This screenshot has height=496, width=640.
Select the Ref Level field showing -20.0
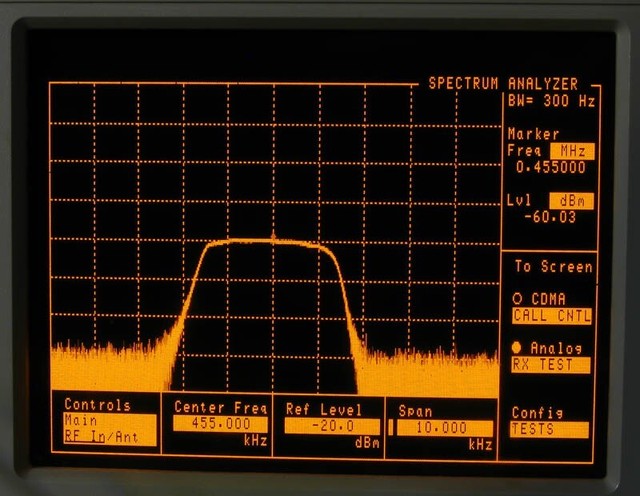[332, 426]
